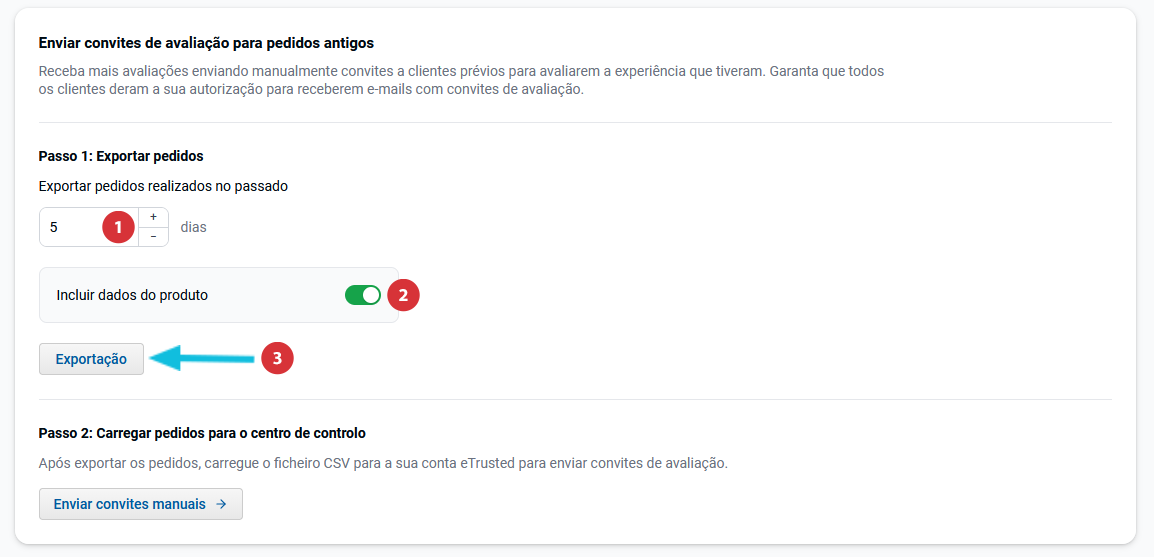
Task: Click the minus button to decrease days
Action: pos(153,237)
